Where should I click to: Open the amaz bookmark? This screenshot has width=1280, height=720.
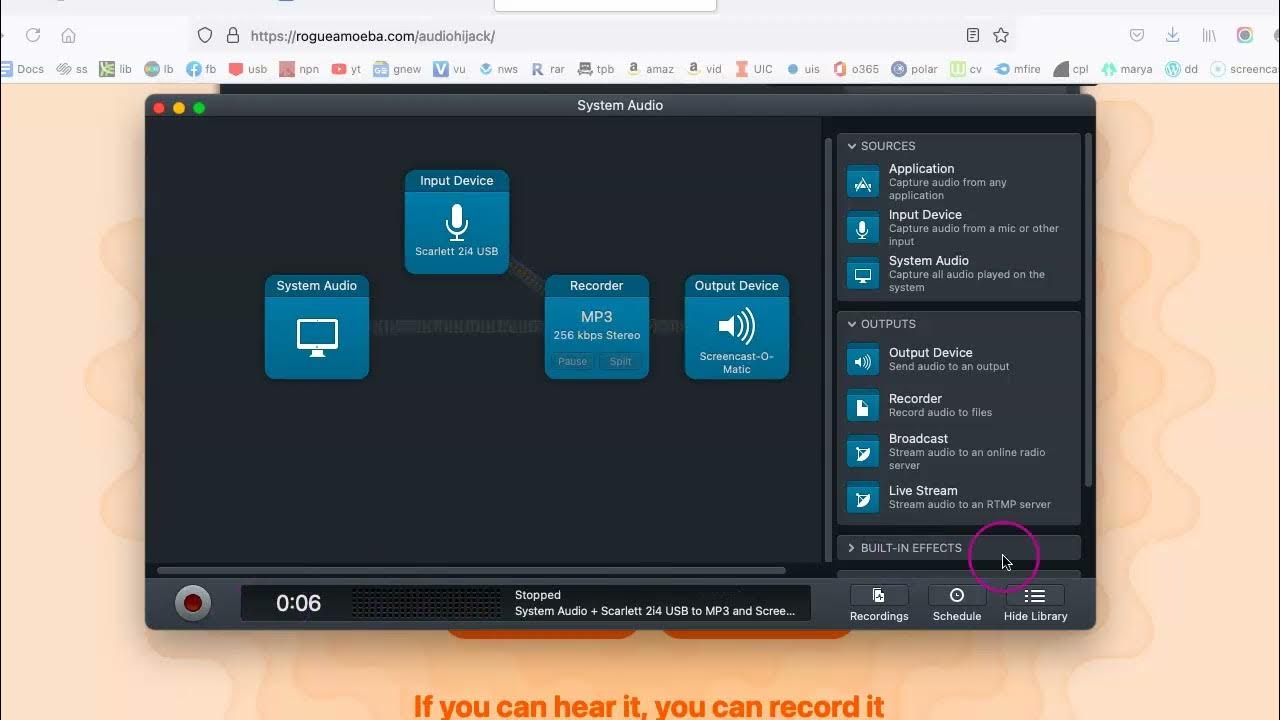click(x=650, y=69)
